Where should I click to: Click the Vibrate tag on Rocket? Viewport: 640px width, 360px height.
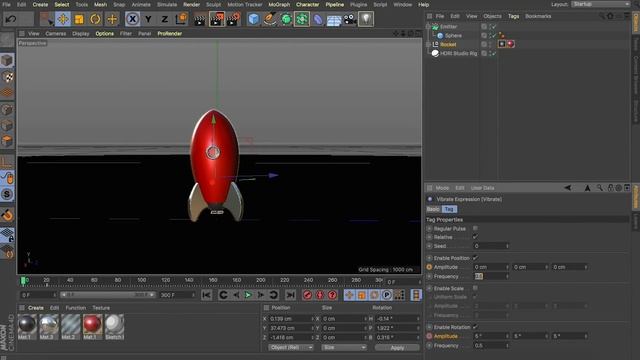pyautogui.click(x=502, y=44)
